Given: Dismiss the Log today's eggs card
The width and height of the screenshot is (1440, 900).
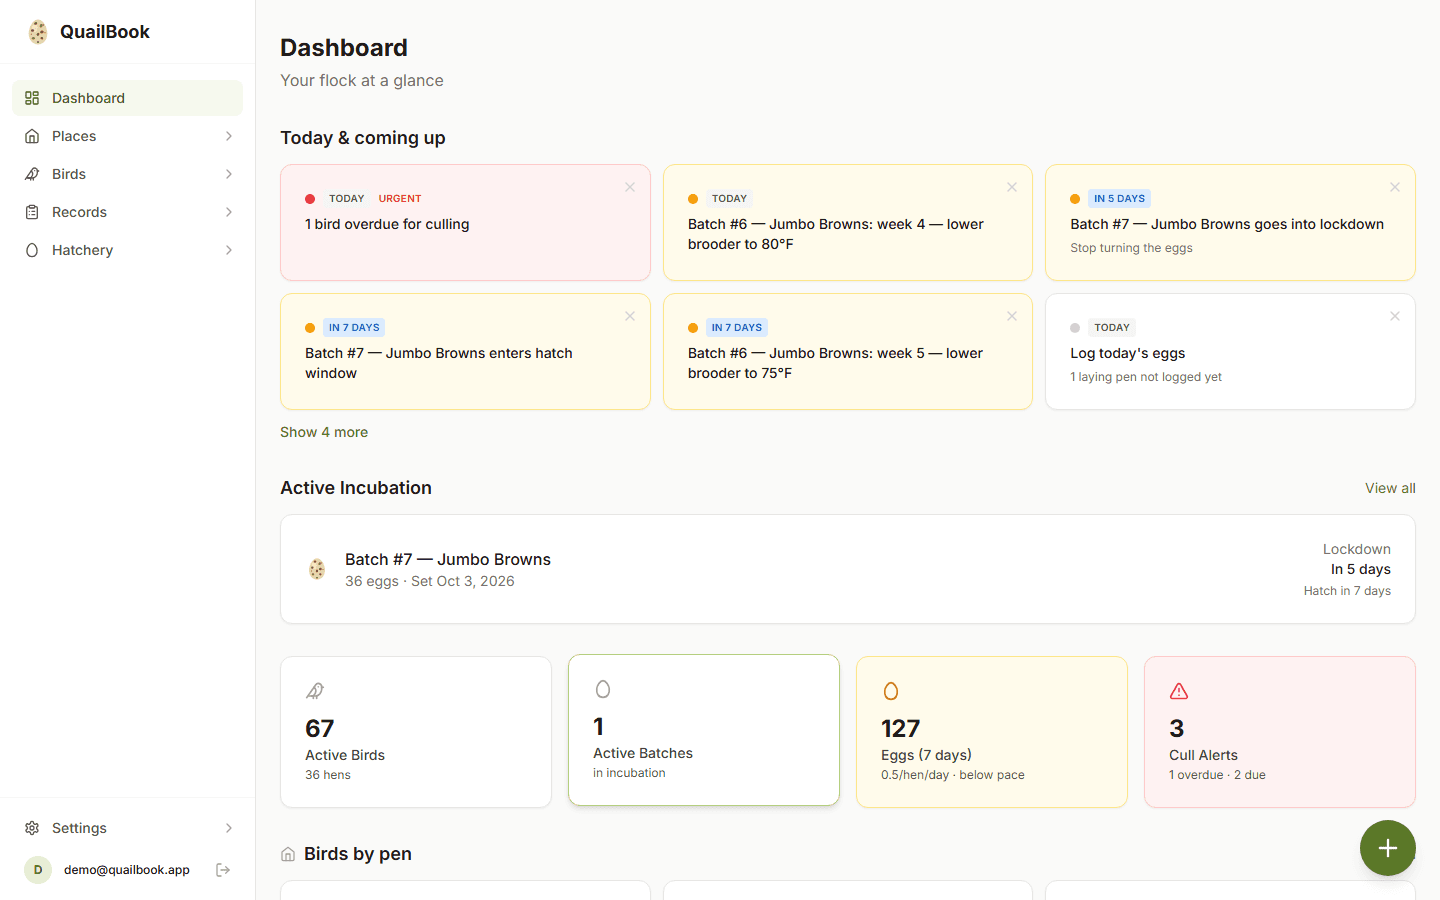Looking at the screenshot, I should coord(1395,316).
